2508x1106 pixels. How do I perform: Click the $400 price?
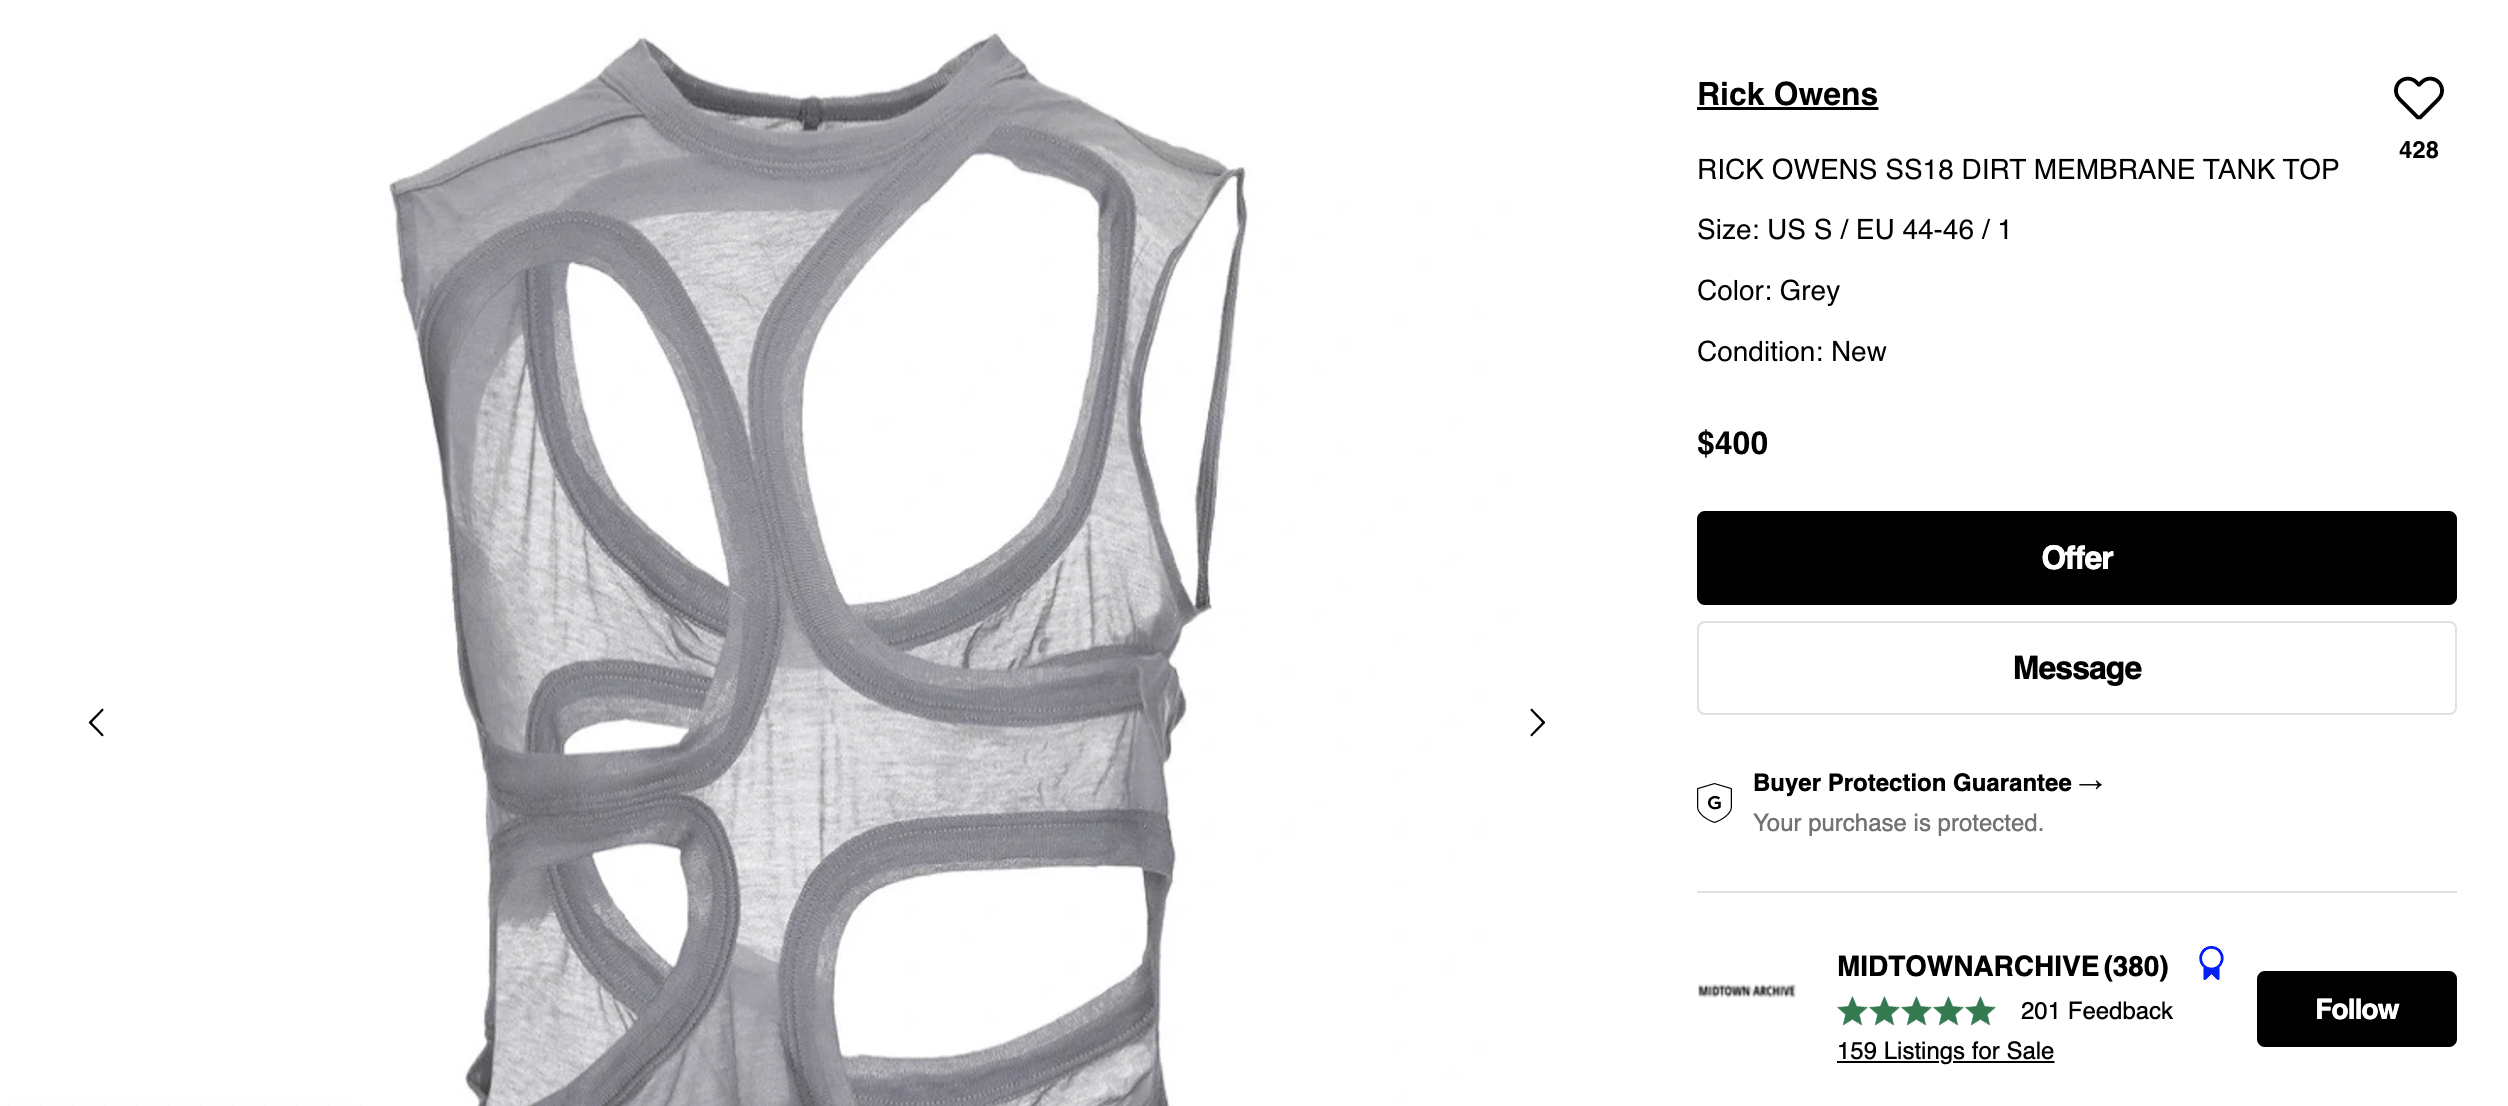[1732, 443]
